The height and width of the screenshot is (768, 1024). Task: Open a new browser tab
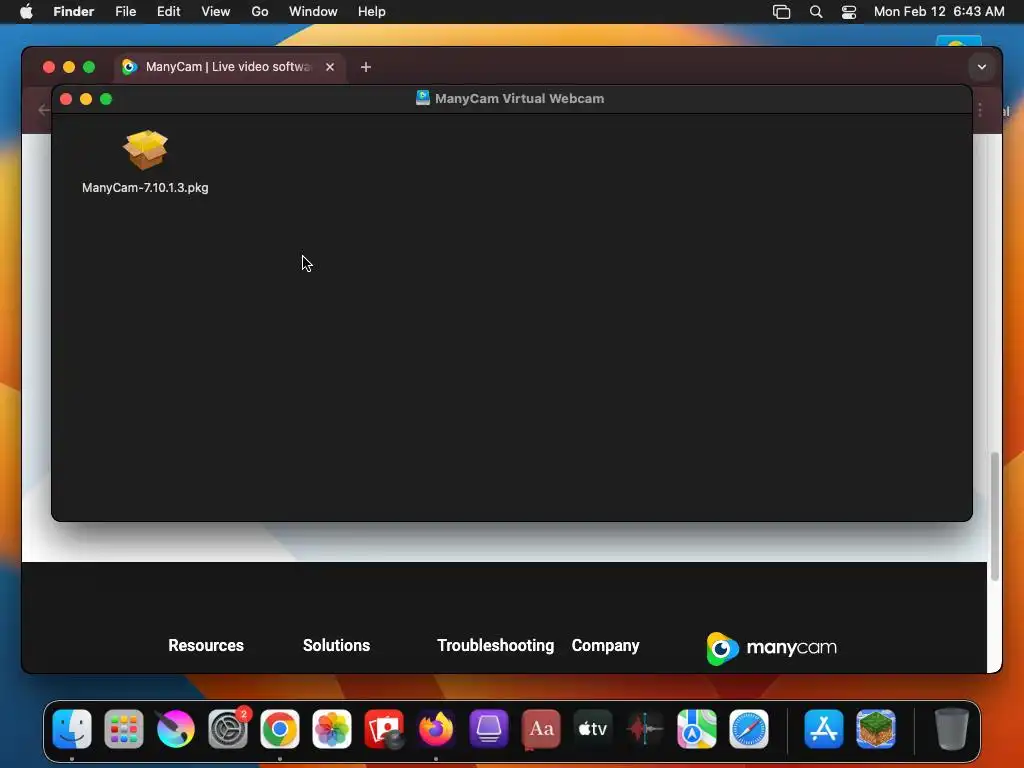pos(366,67)
